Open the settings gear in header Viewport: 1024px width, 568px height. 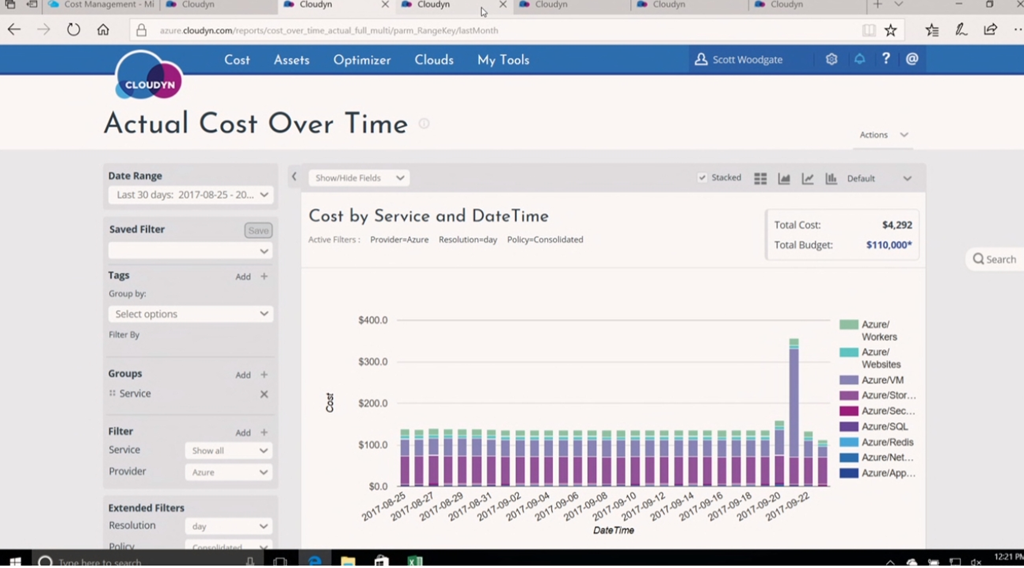click(x=831, y=60)
